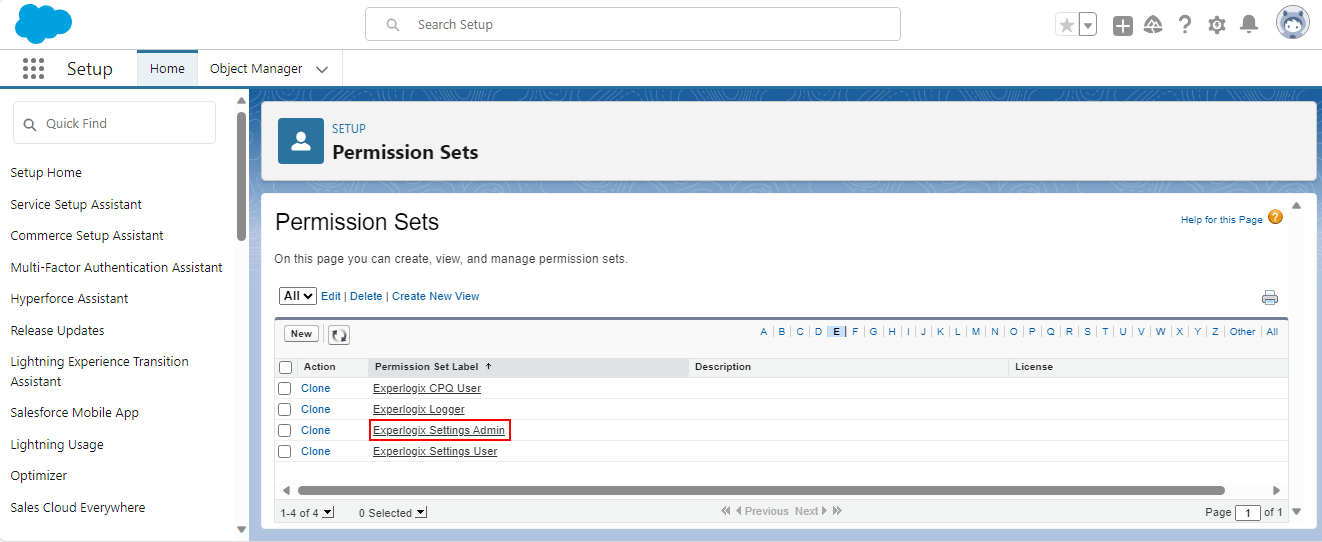Click the printable view printer icon
The height and width of the screenshot is (542, 1322).
pos(1270,297)
